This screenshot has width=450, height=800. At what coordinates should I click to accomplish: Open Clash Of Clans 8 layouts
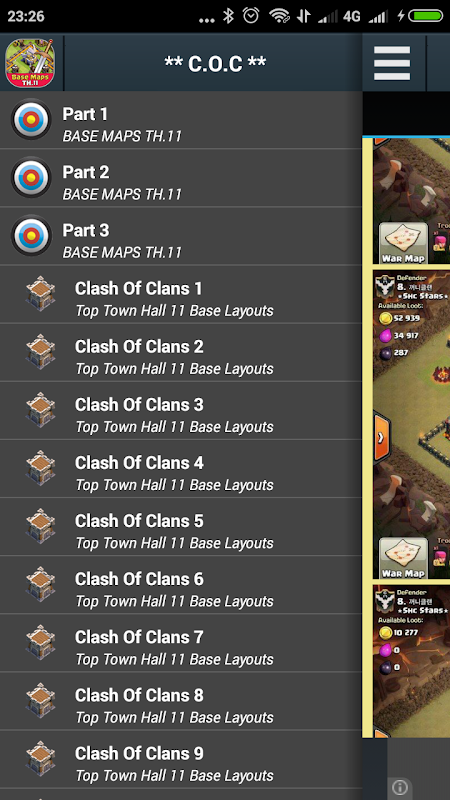coord(181,702)
